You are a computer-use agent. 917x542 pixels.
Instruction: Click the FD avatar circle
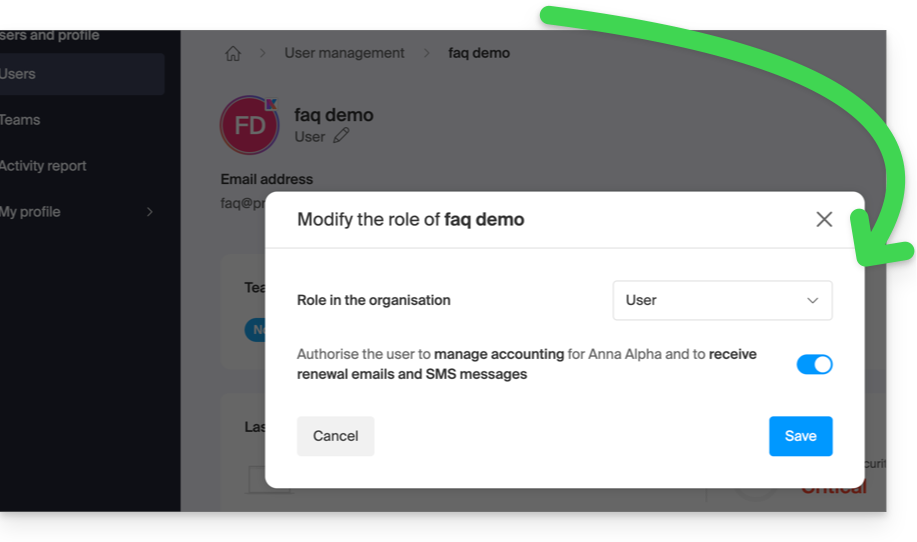pyautogui.click(x=249, y=126)
